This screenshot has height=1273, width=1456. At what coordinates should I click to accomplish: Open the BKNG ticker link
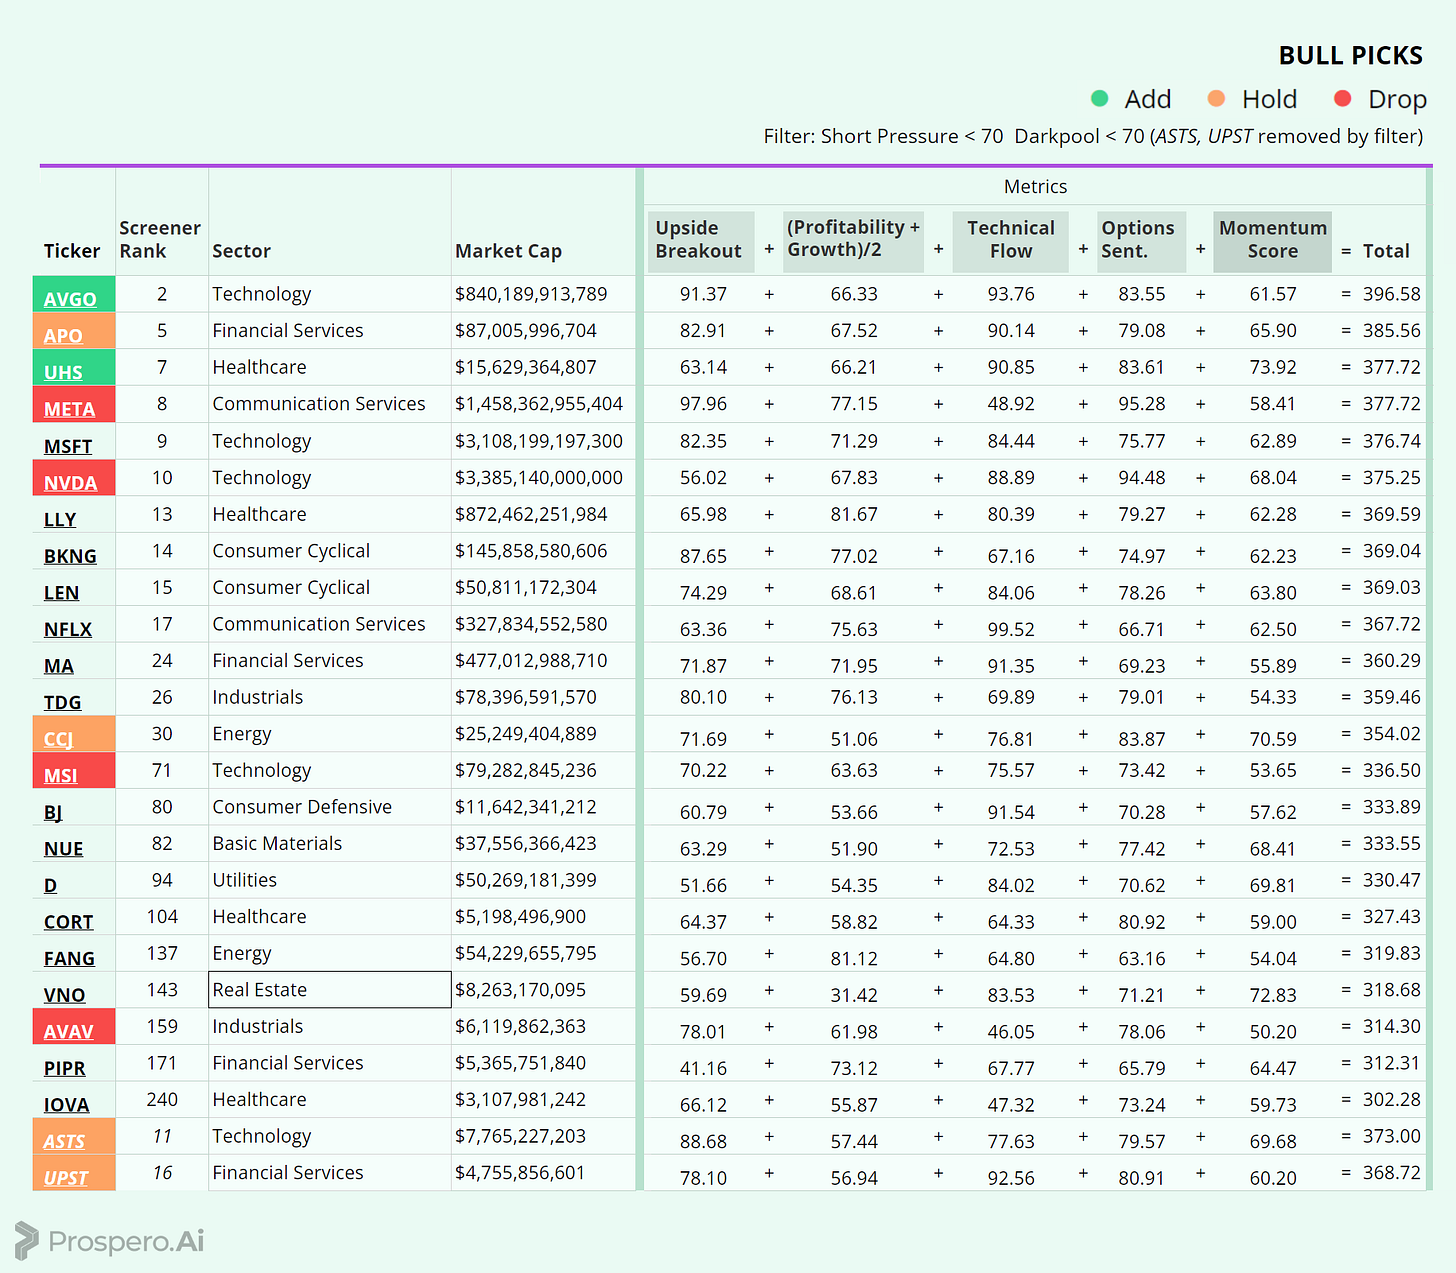[70, 556]
